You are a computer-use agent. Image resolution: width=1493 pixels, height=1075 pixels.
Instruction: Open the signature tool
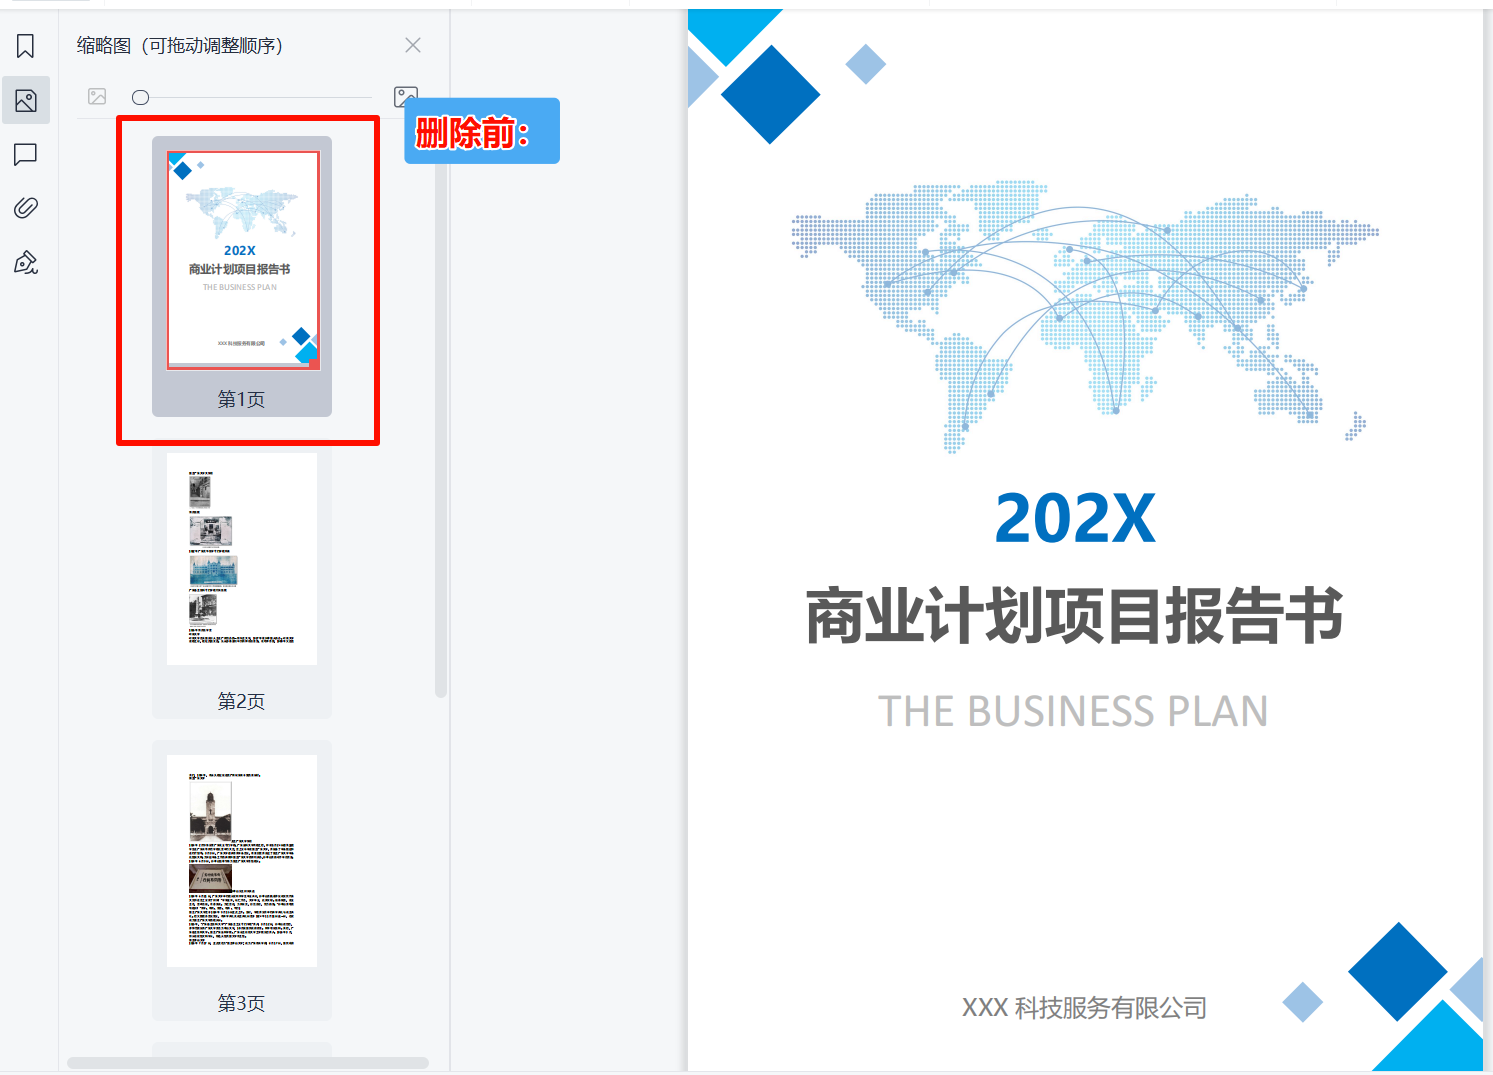pyautogui.click(x=25, y=262)
